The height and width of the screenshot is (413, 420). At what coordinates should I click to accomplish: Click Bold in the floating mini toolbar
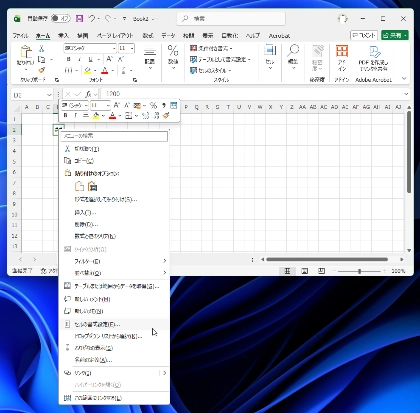pos(65,115)
